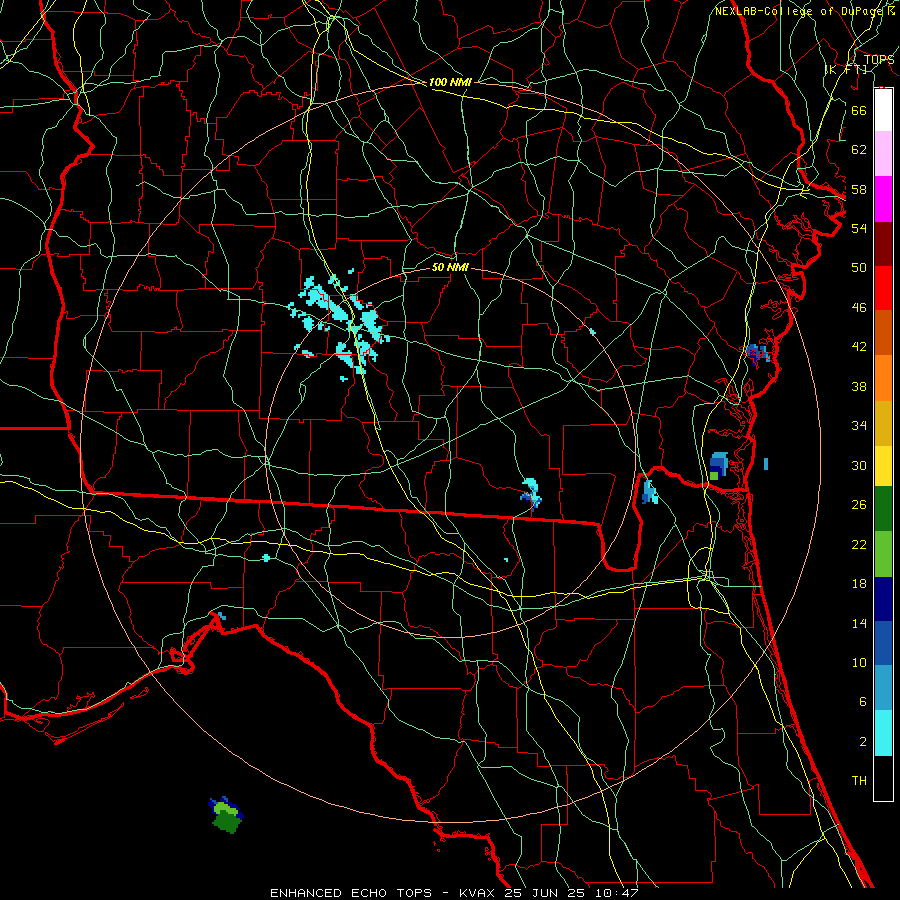Click the legend value "14"

859,623
